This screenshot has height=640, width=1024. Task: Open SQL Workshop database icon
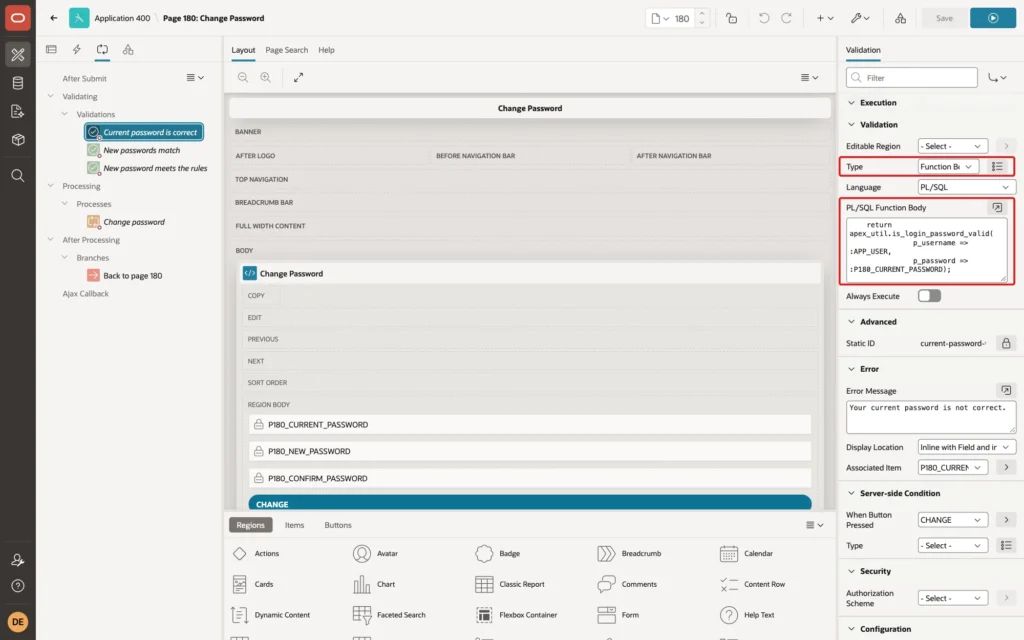(18, 83)
